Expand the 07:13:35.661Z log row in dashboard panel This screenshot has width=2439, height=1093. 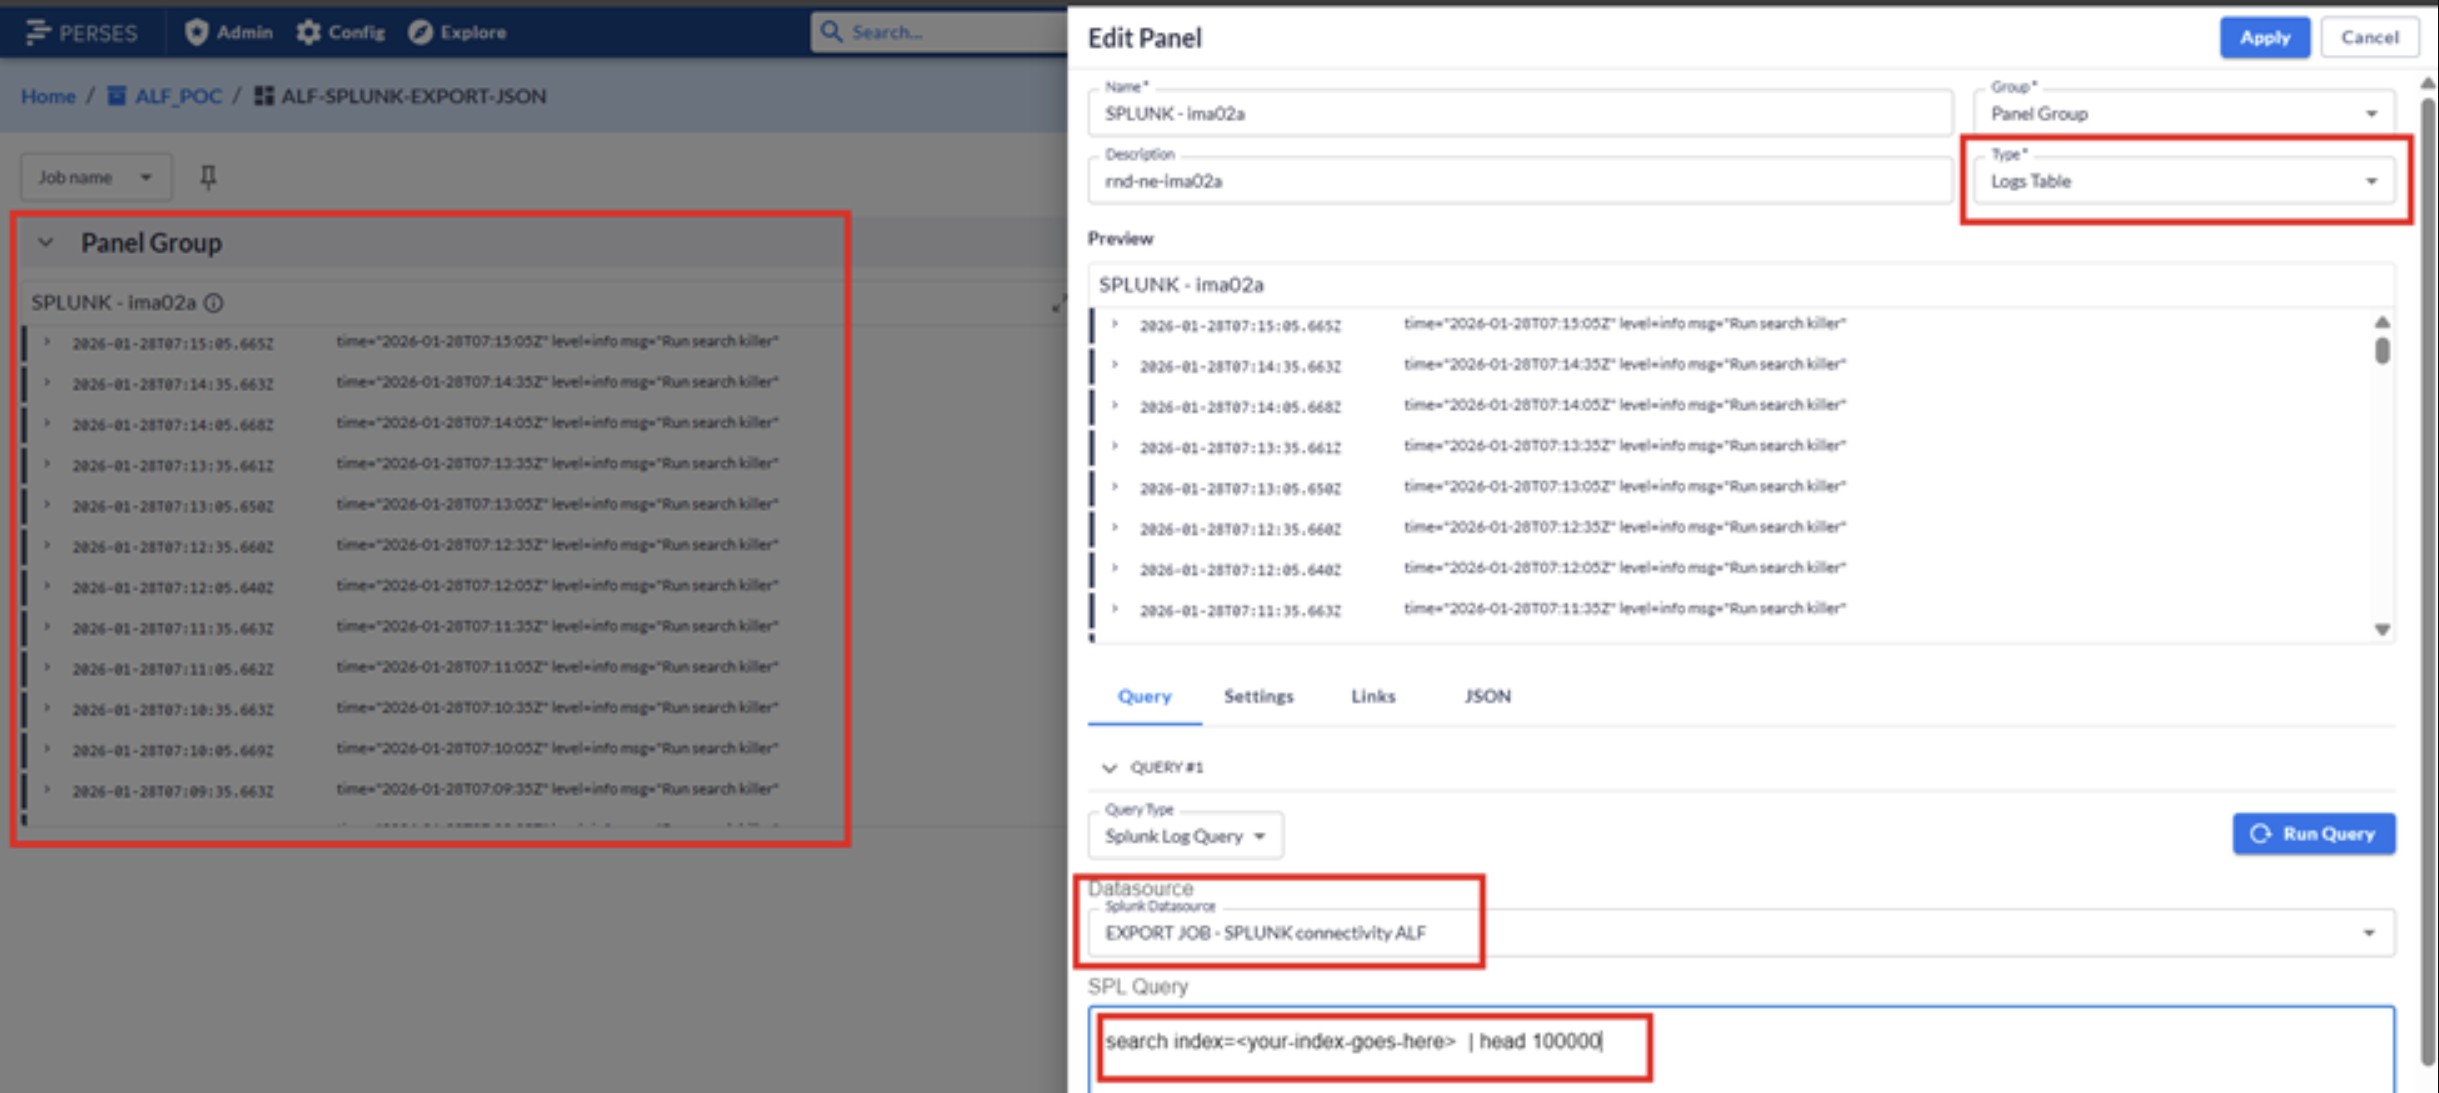tap(47, 464)
